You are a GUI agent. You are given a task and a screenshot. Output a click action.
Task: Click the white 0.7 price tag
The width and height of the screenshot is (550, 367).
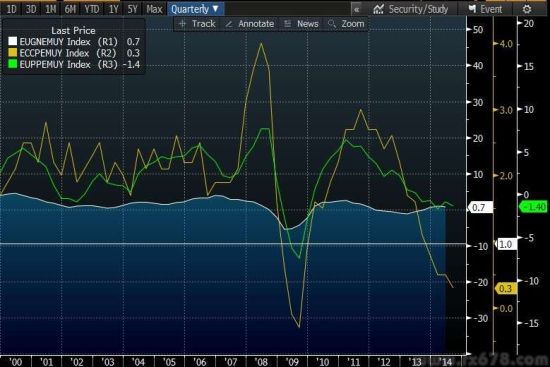pyautogui.click(x=480, y=207)
